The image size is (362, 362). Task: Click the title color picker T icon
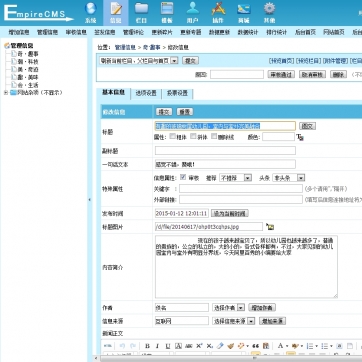(x=300, y=137)
